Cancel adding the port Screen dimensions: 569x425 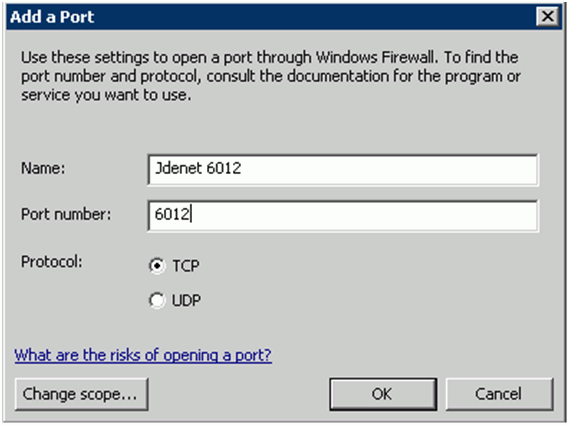499,394
